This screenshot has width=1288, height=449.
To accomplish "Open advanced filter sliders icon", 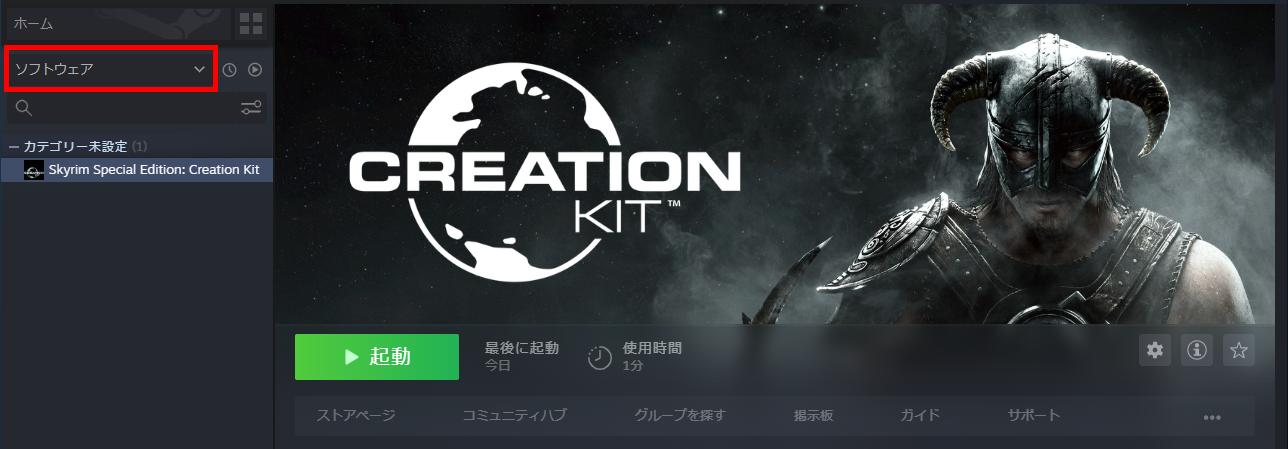I will pyautogui.click(x=251, y=108).
